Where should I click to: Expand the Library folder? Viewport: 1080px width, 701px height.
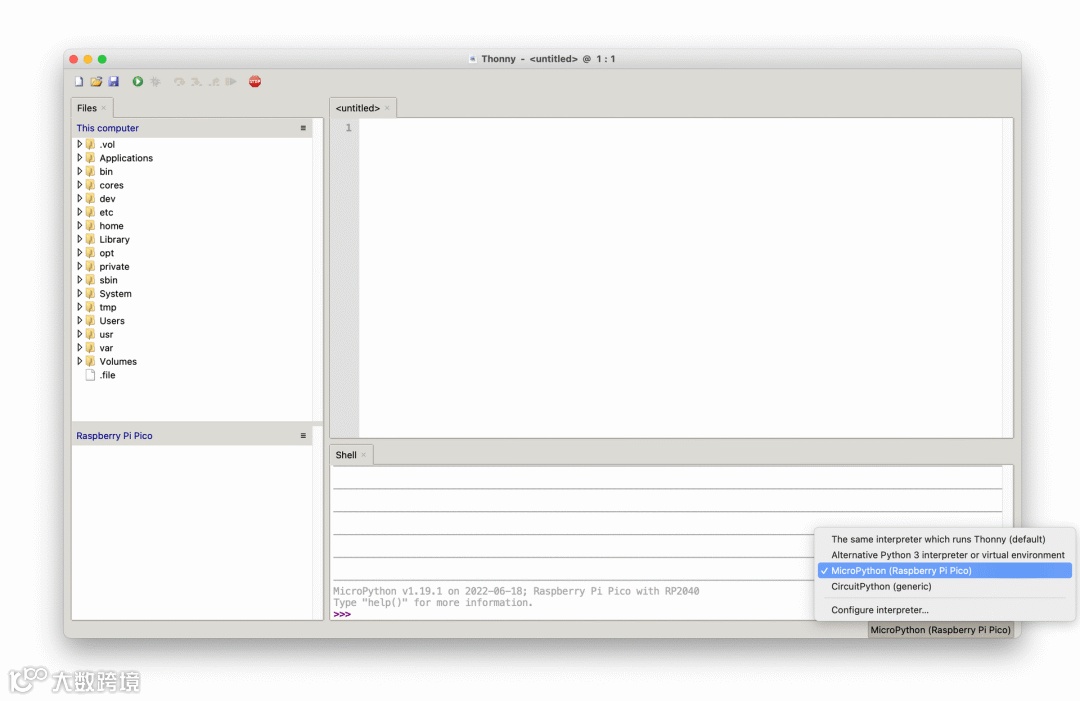[79, 239]
